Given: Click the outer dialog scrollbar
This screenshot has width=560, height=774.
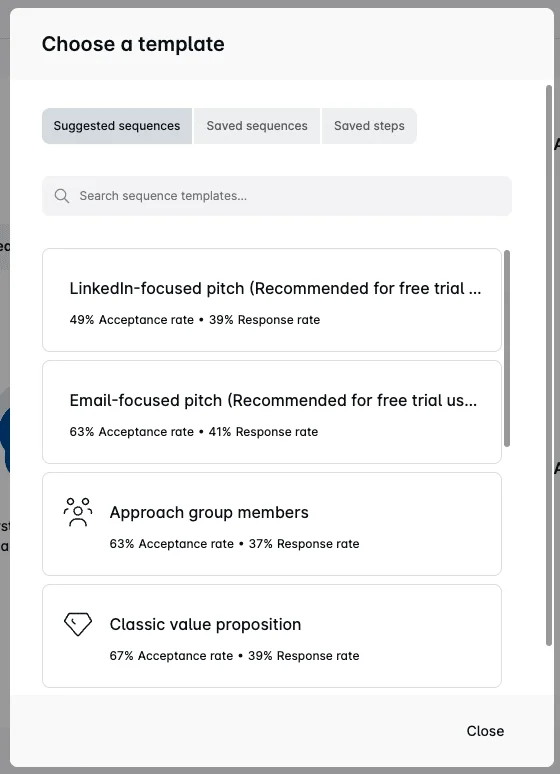Looking at the screenshot, I should (549, 365).
